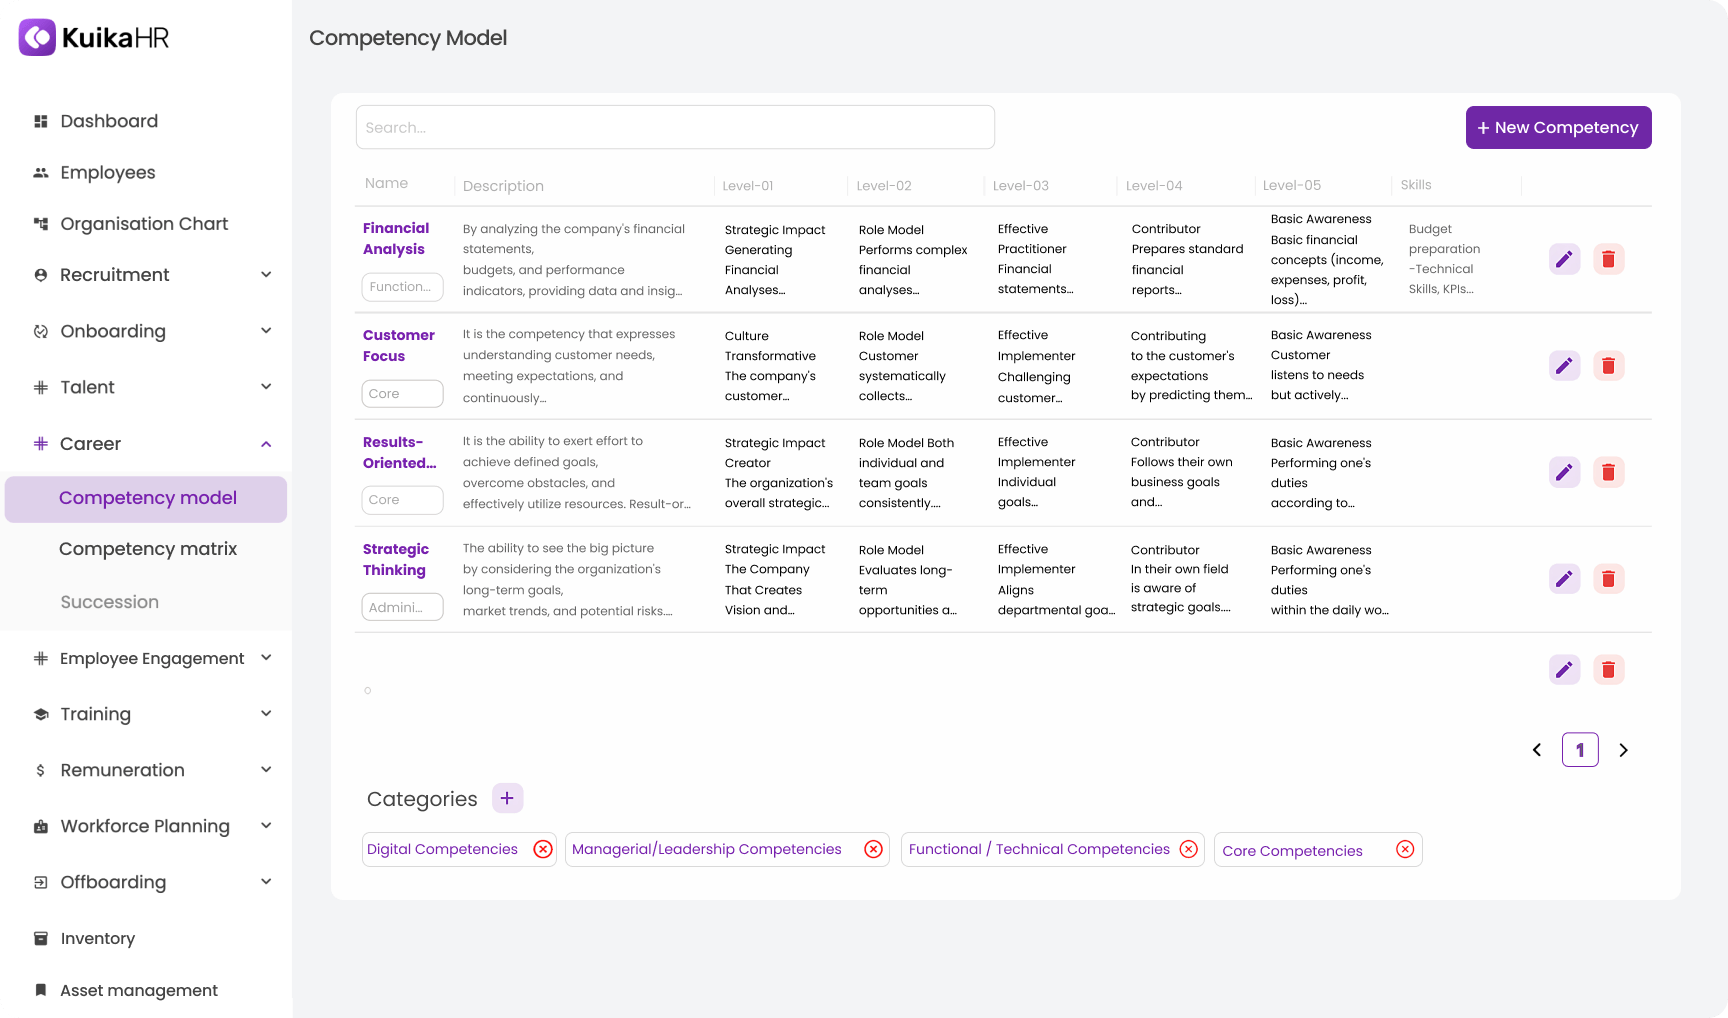Select Succession in the sidebar
The height and width of the screenshot is (1018, 1728).
tap(110, 601)
